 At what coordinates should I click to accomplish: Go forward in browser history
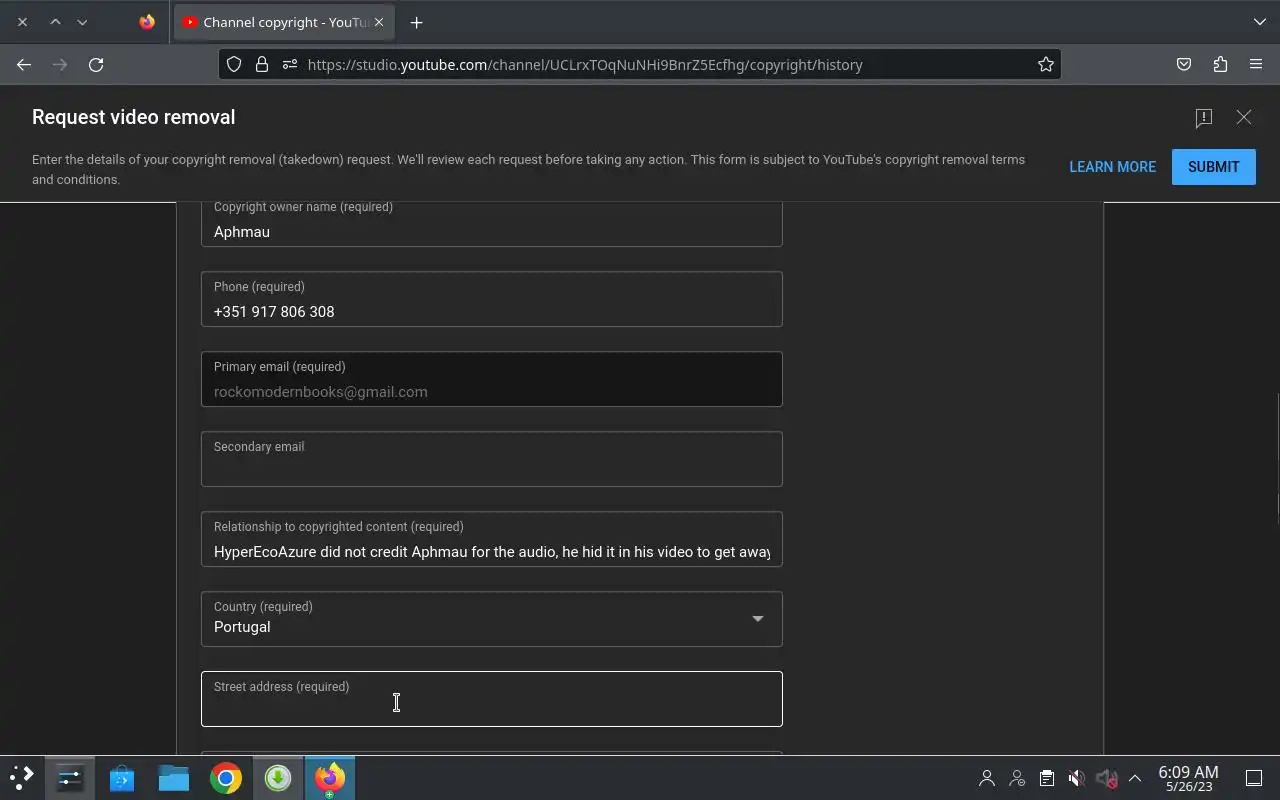click(60, 64)
